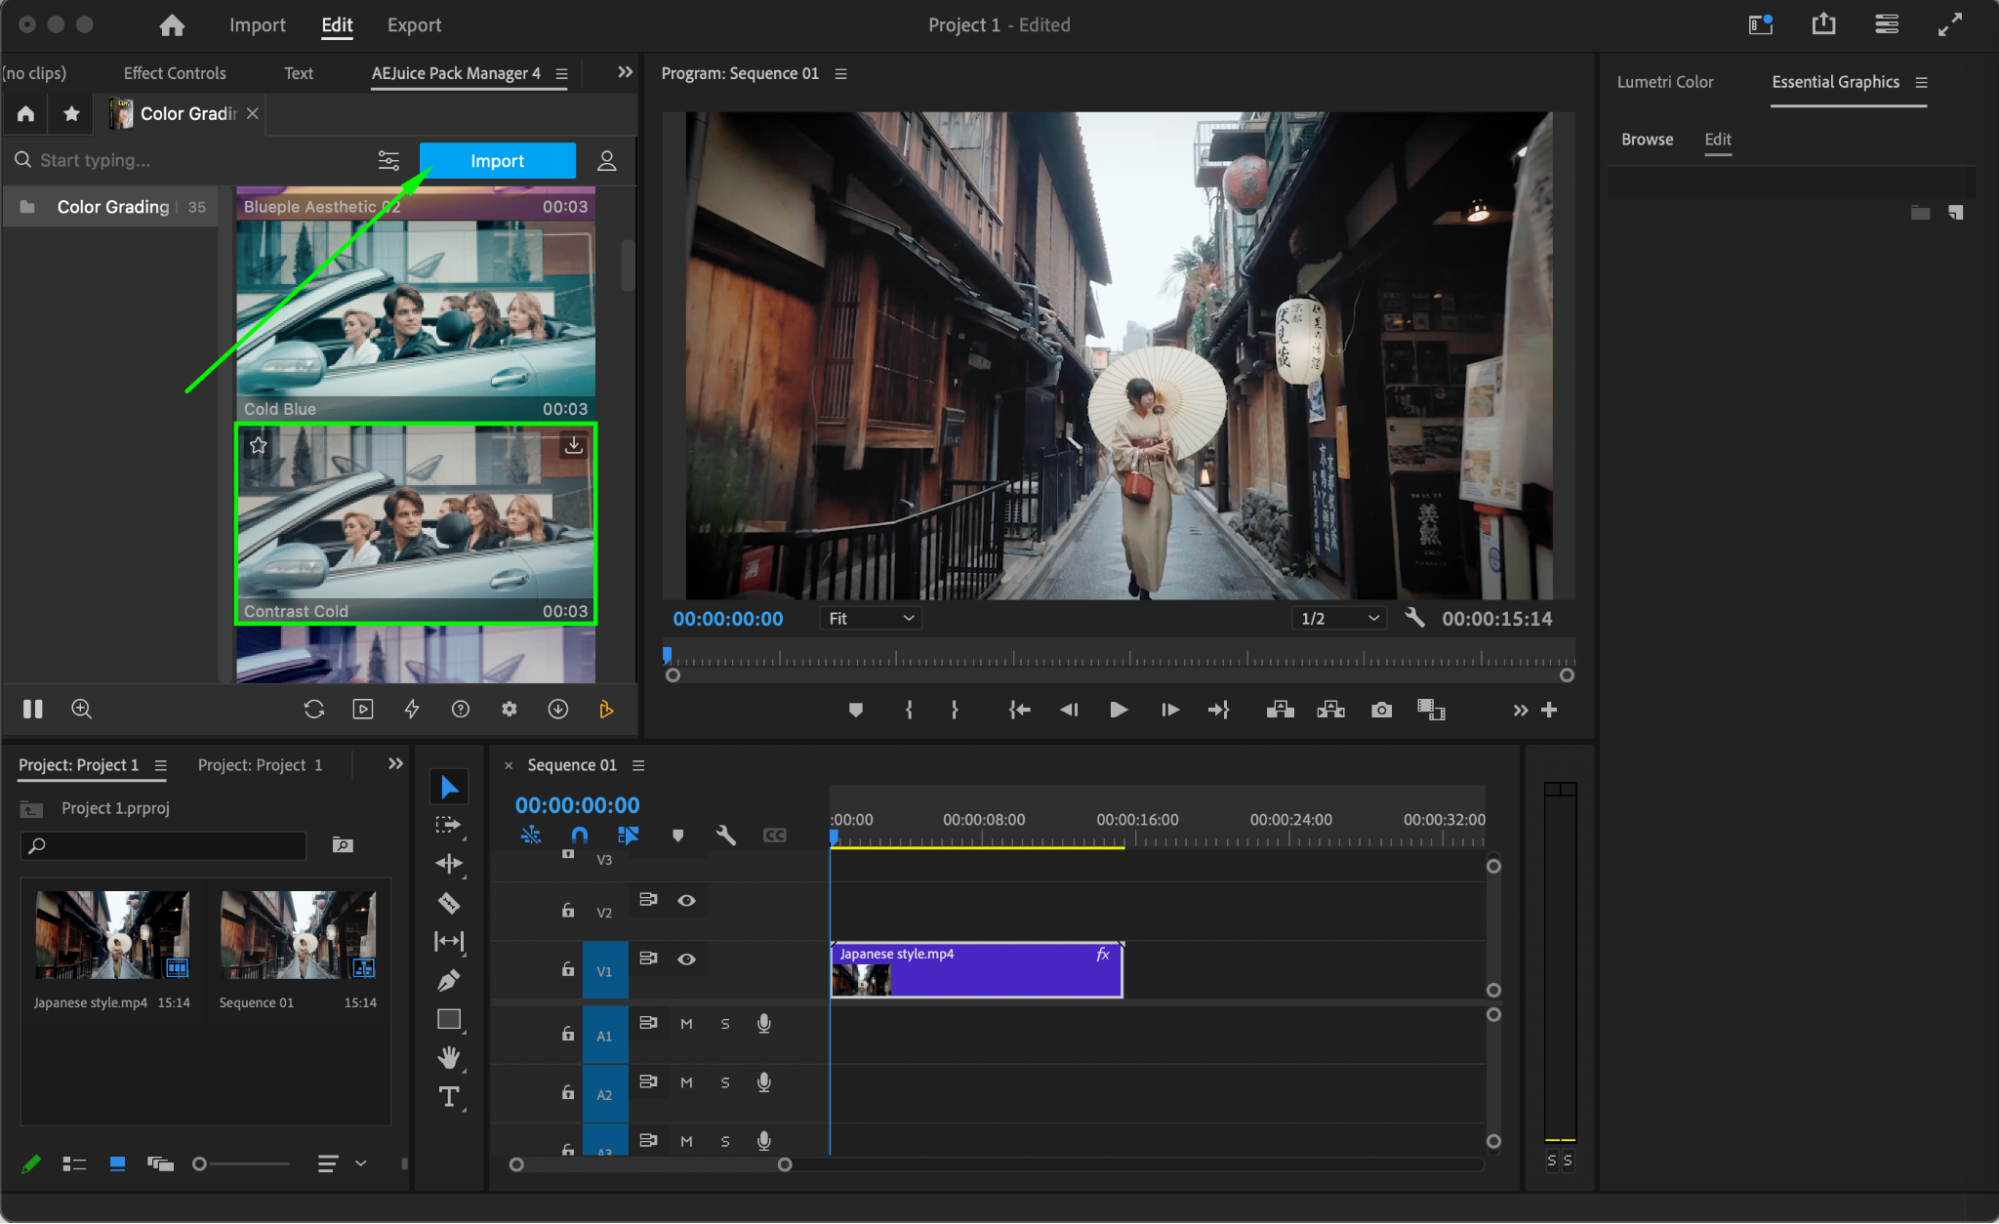Open the Lumetri Color panel tab
The image size is (1999, 1224).
(x=1664, y=82)
